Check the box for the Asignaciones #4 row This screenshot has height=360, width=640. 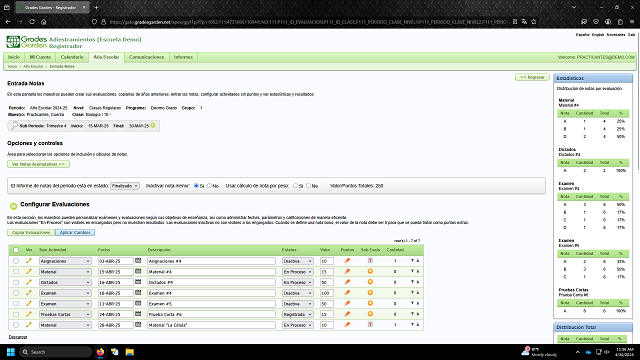16,261
